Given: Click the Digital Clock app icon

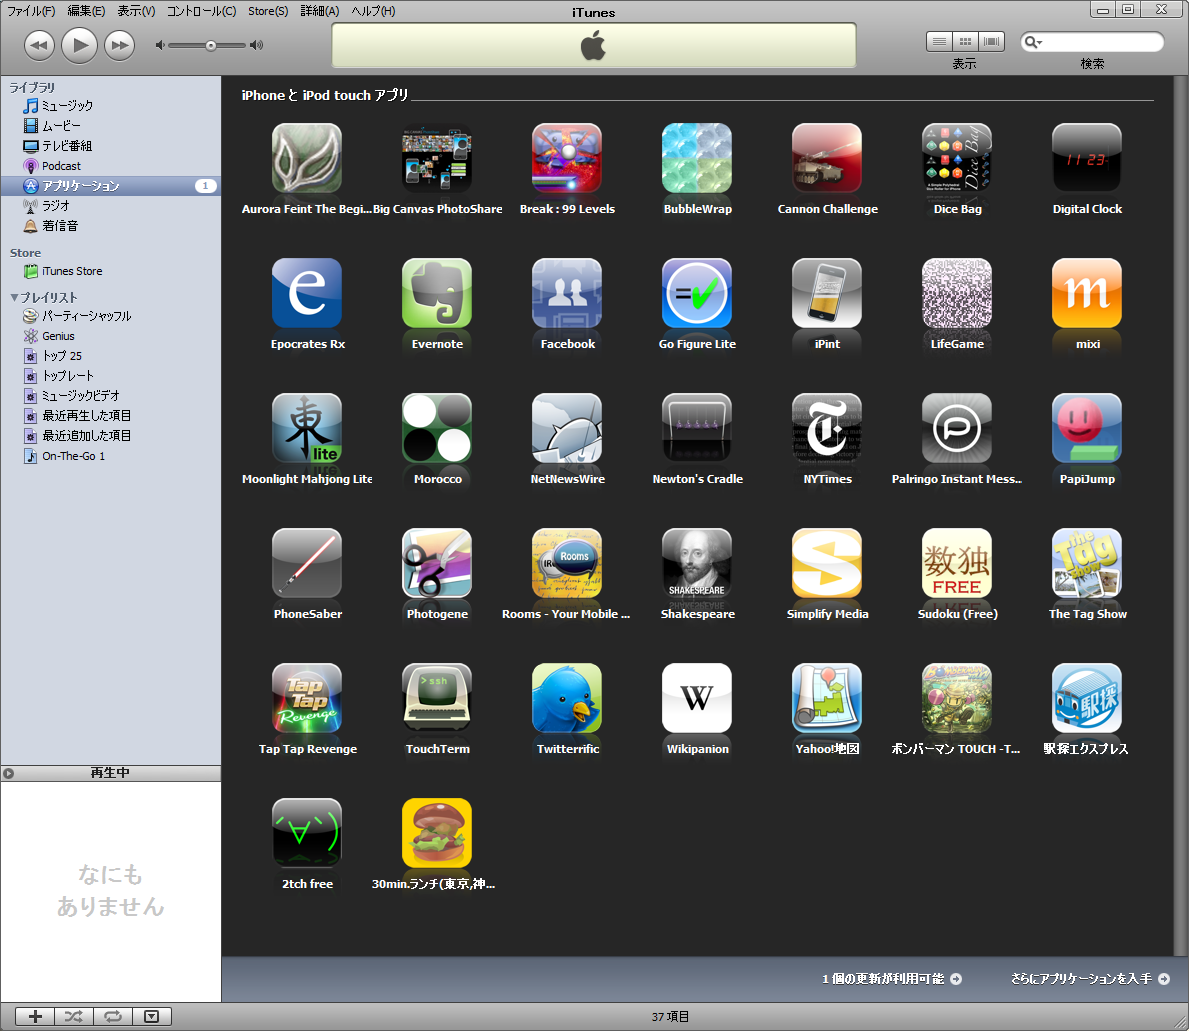Looking at the screenshot, I should point(1087,158).
